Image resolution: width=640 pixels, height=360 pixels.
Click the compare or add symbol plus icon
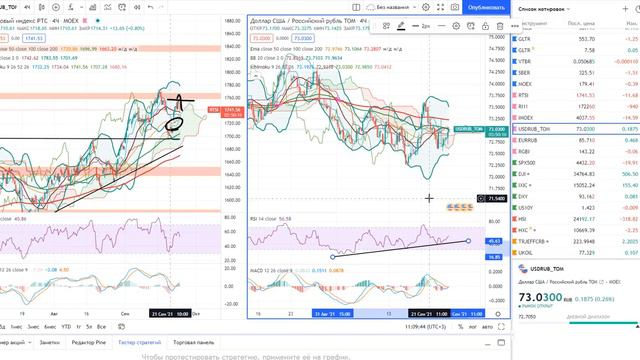pos(56,7)
